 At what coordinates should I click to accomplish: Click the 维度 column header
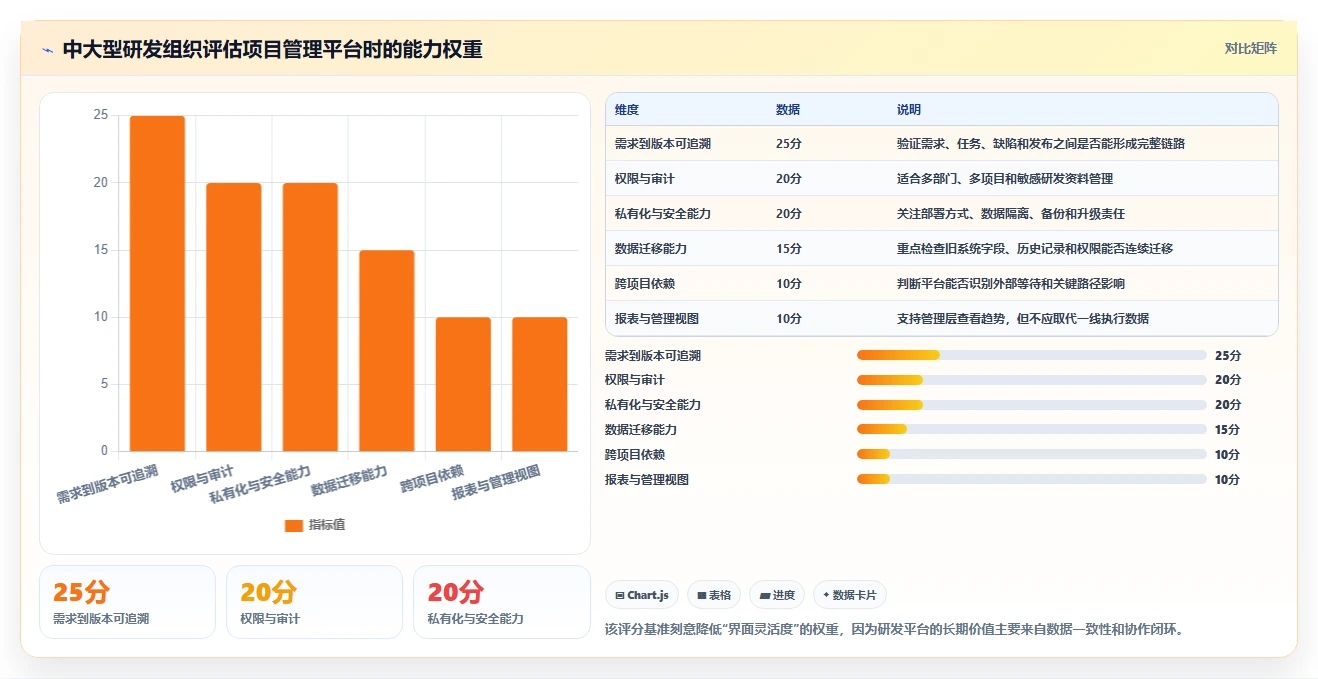(x=627, y=110)
